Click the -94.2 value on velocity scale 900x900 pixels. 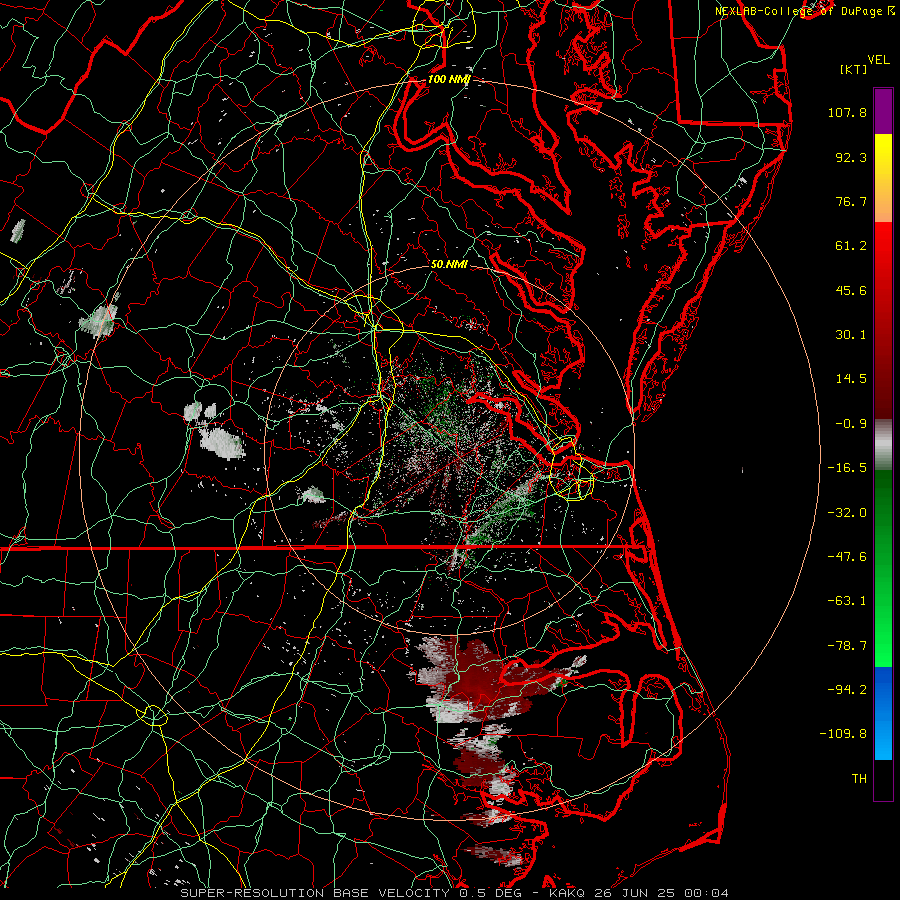(x=847, y=690)
